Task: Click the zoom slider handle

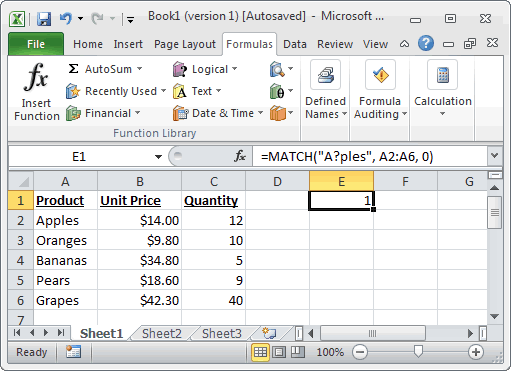Action: [418, 351]
